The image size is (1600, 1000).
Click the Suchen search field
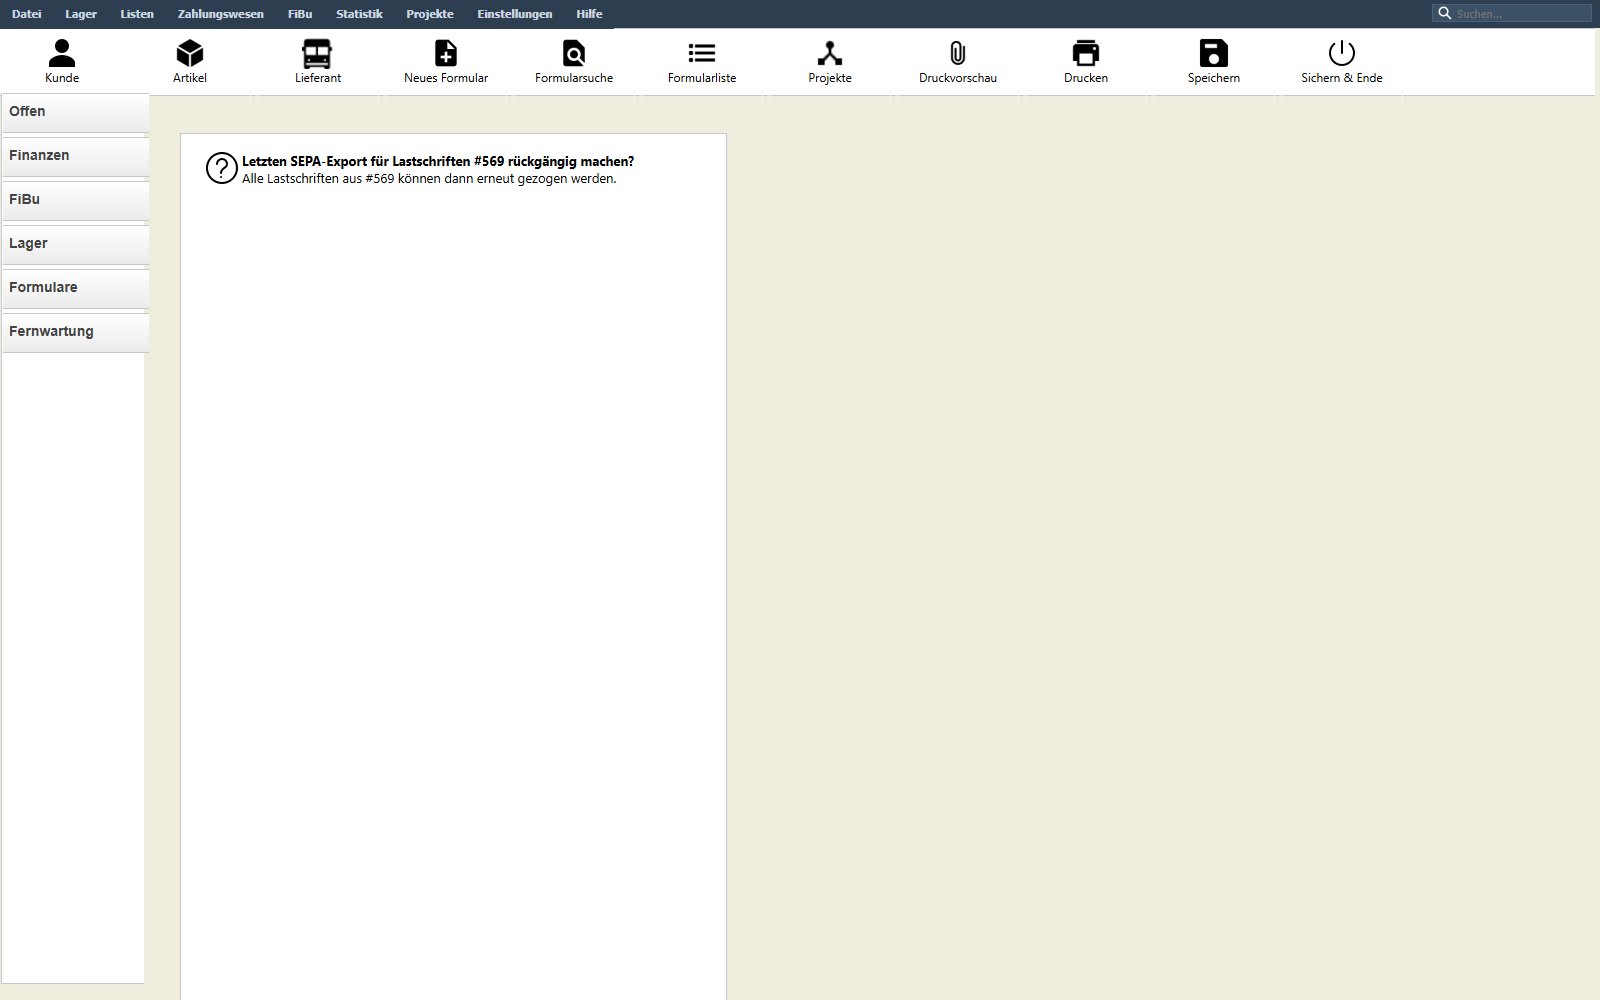(x=1512, y=13)
